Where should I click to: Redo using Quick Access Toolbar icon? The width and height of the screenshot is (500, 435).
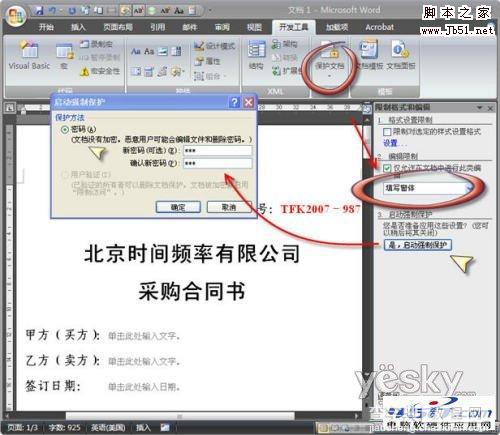(x=72, y=11)
